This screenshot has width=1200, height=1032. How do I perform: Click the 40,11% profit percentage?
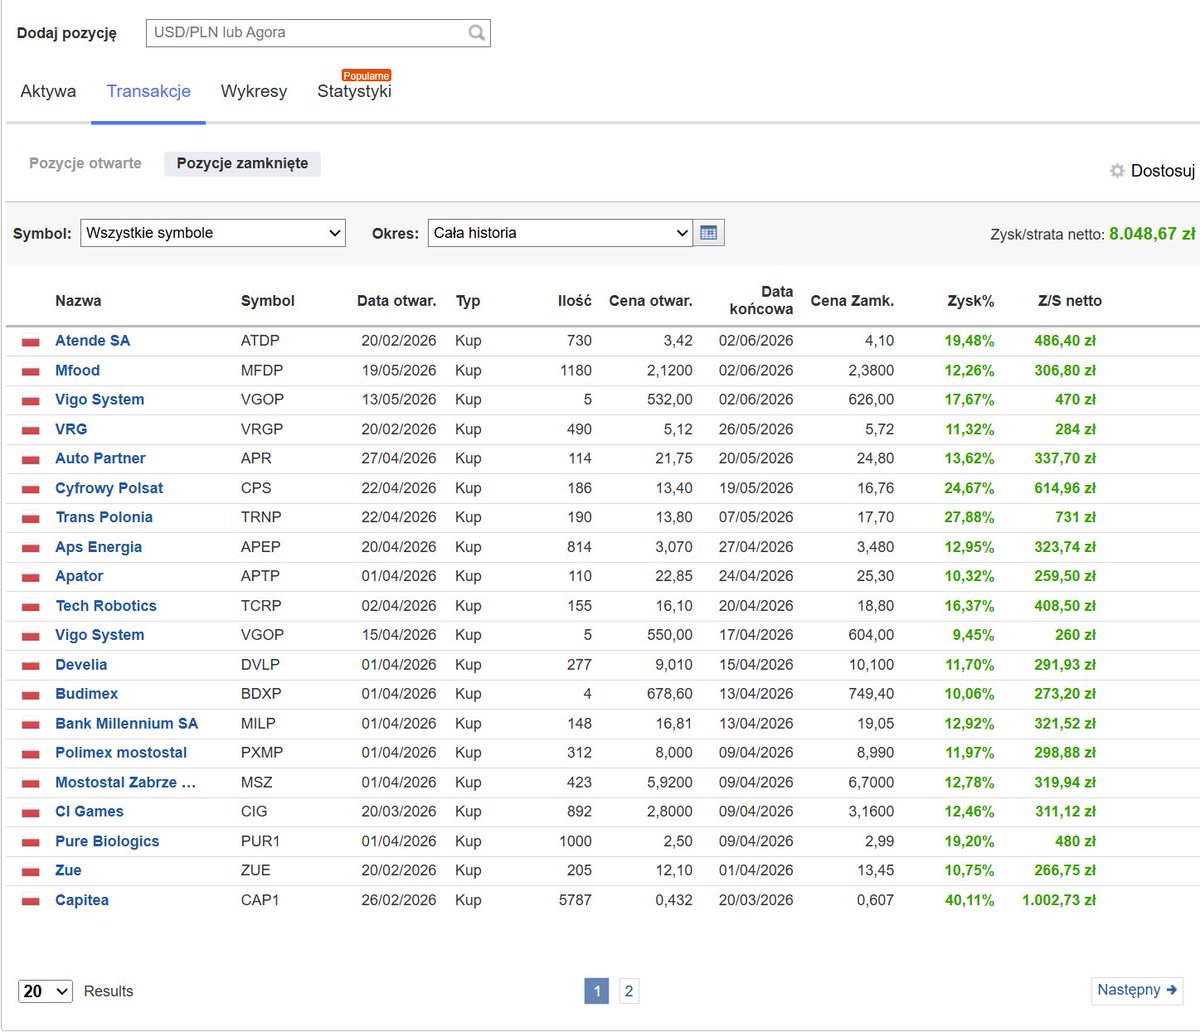pos(969,900)
